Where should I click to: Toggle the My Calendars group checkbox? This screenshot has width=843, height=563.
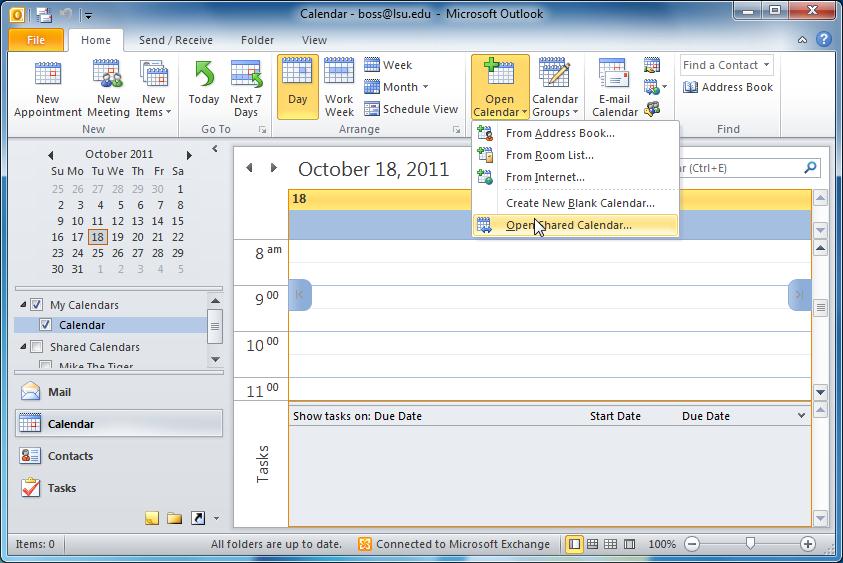pyautogui.click(x=36, y=305)
